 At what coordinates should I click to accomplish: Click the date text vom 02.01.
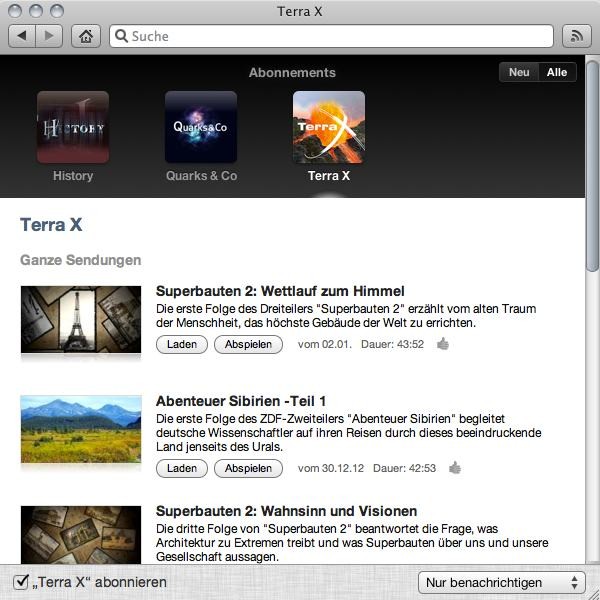(324, 344)
